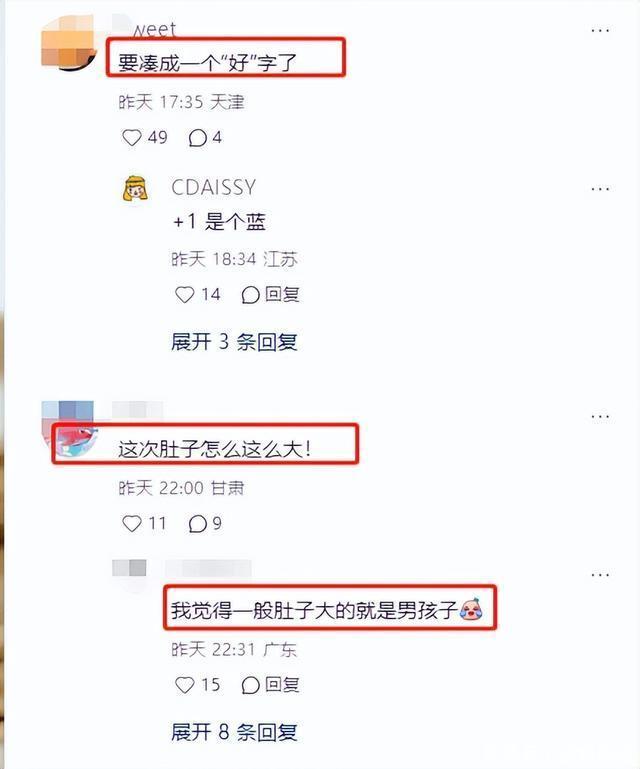Open more options for CDAISSY's reply
Screen dimensions: 640x769
[600, 189]
